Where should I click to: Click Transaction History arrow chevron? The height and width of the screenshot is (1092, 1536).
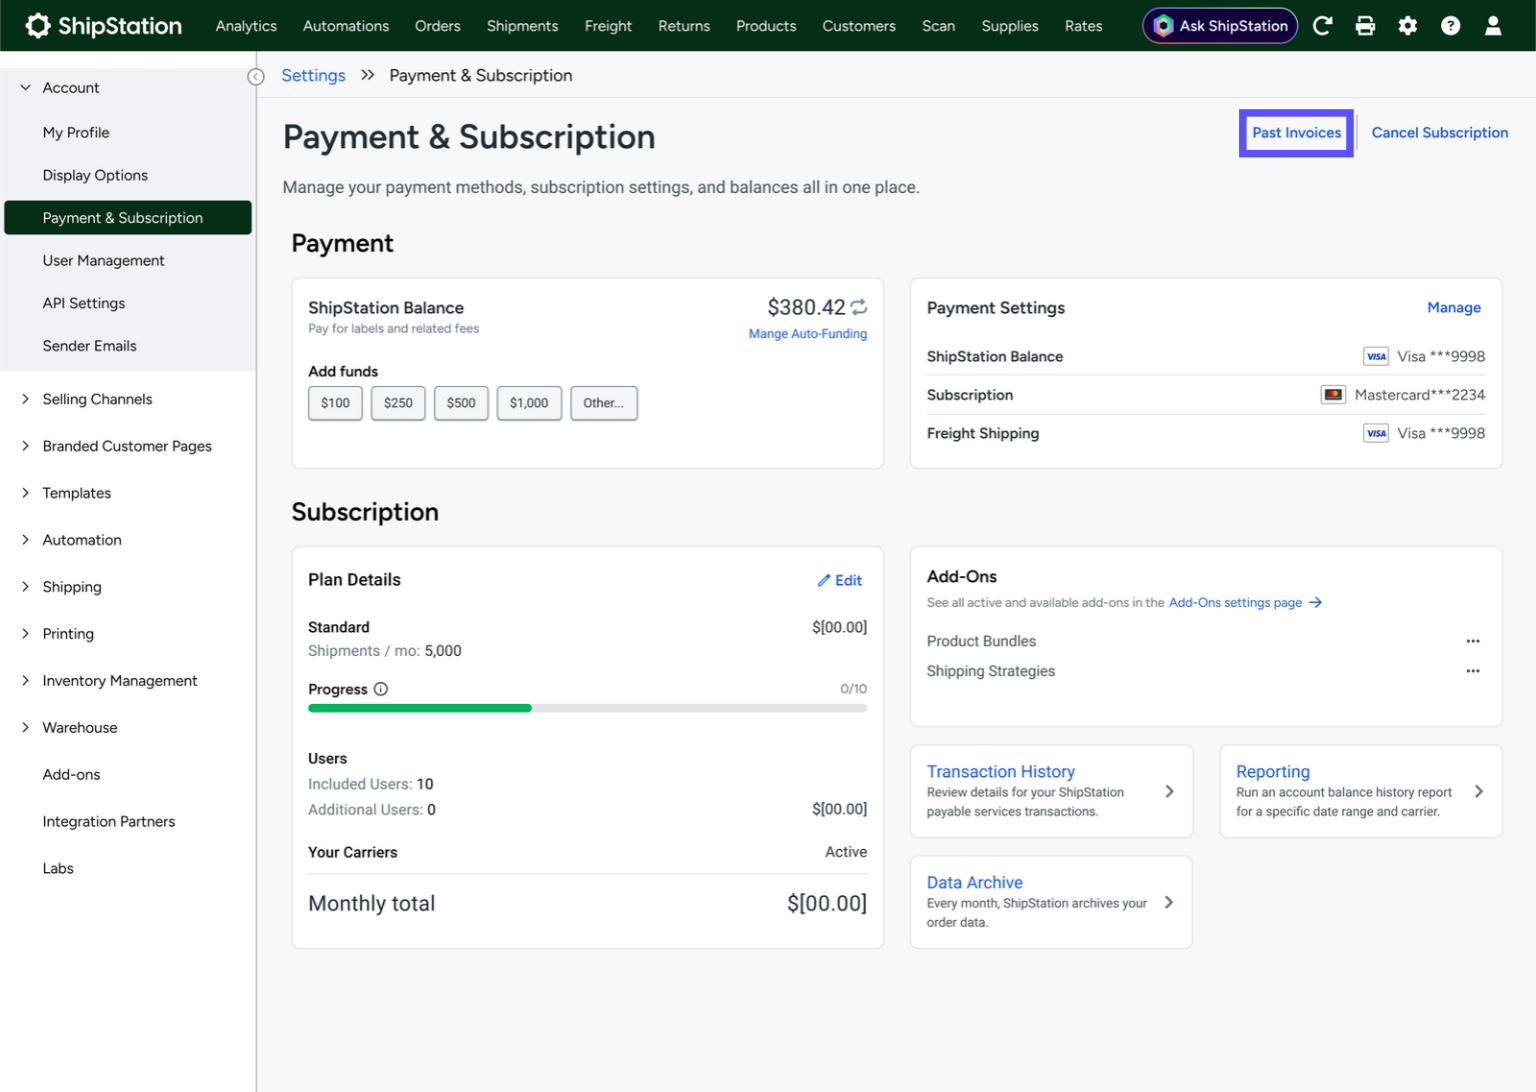1169,791
